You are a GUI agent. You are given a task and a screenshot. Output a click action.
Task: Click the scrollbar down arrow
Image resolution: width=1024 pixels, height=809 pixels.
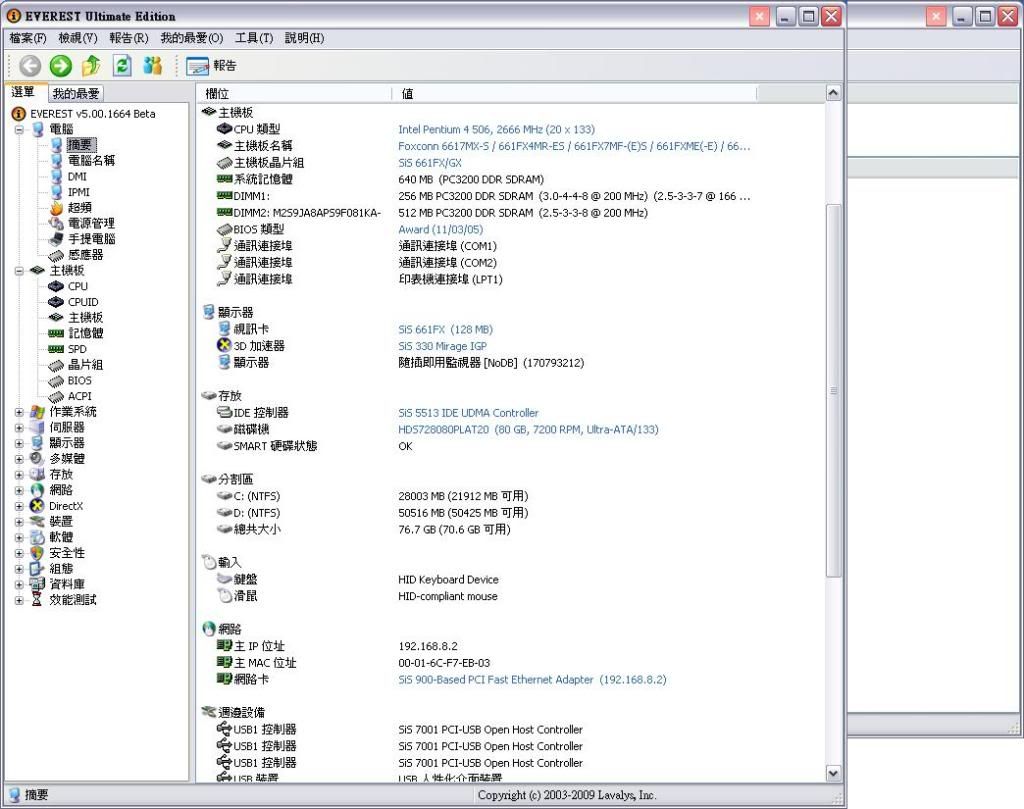pos(833,773)
